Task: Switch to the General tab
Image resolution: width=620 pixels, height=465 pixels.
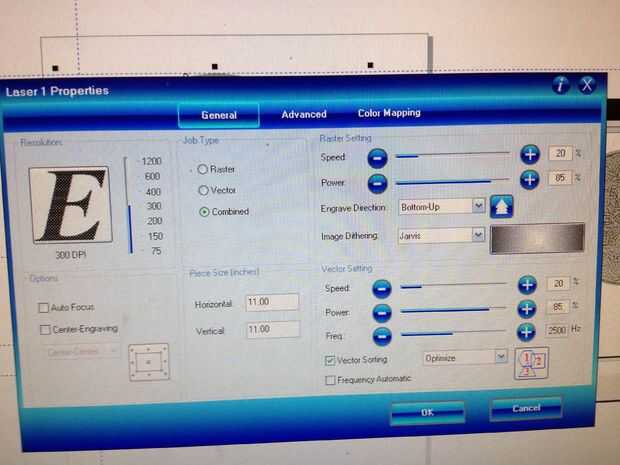Action: [219, 115]
